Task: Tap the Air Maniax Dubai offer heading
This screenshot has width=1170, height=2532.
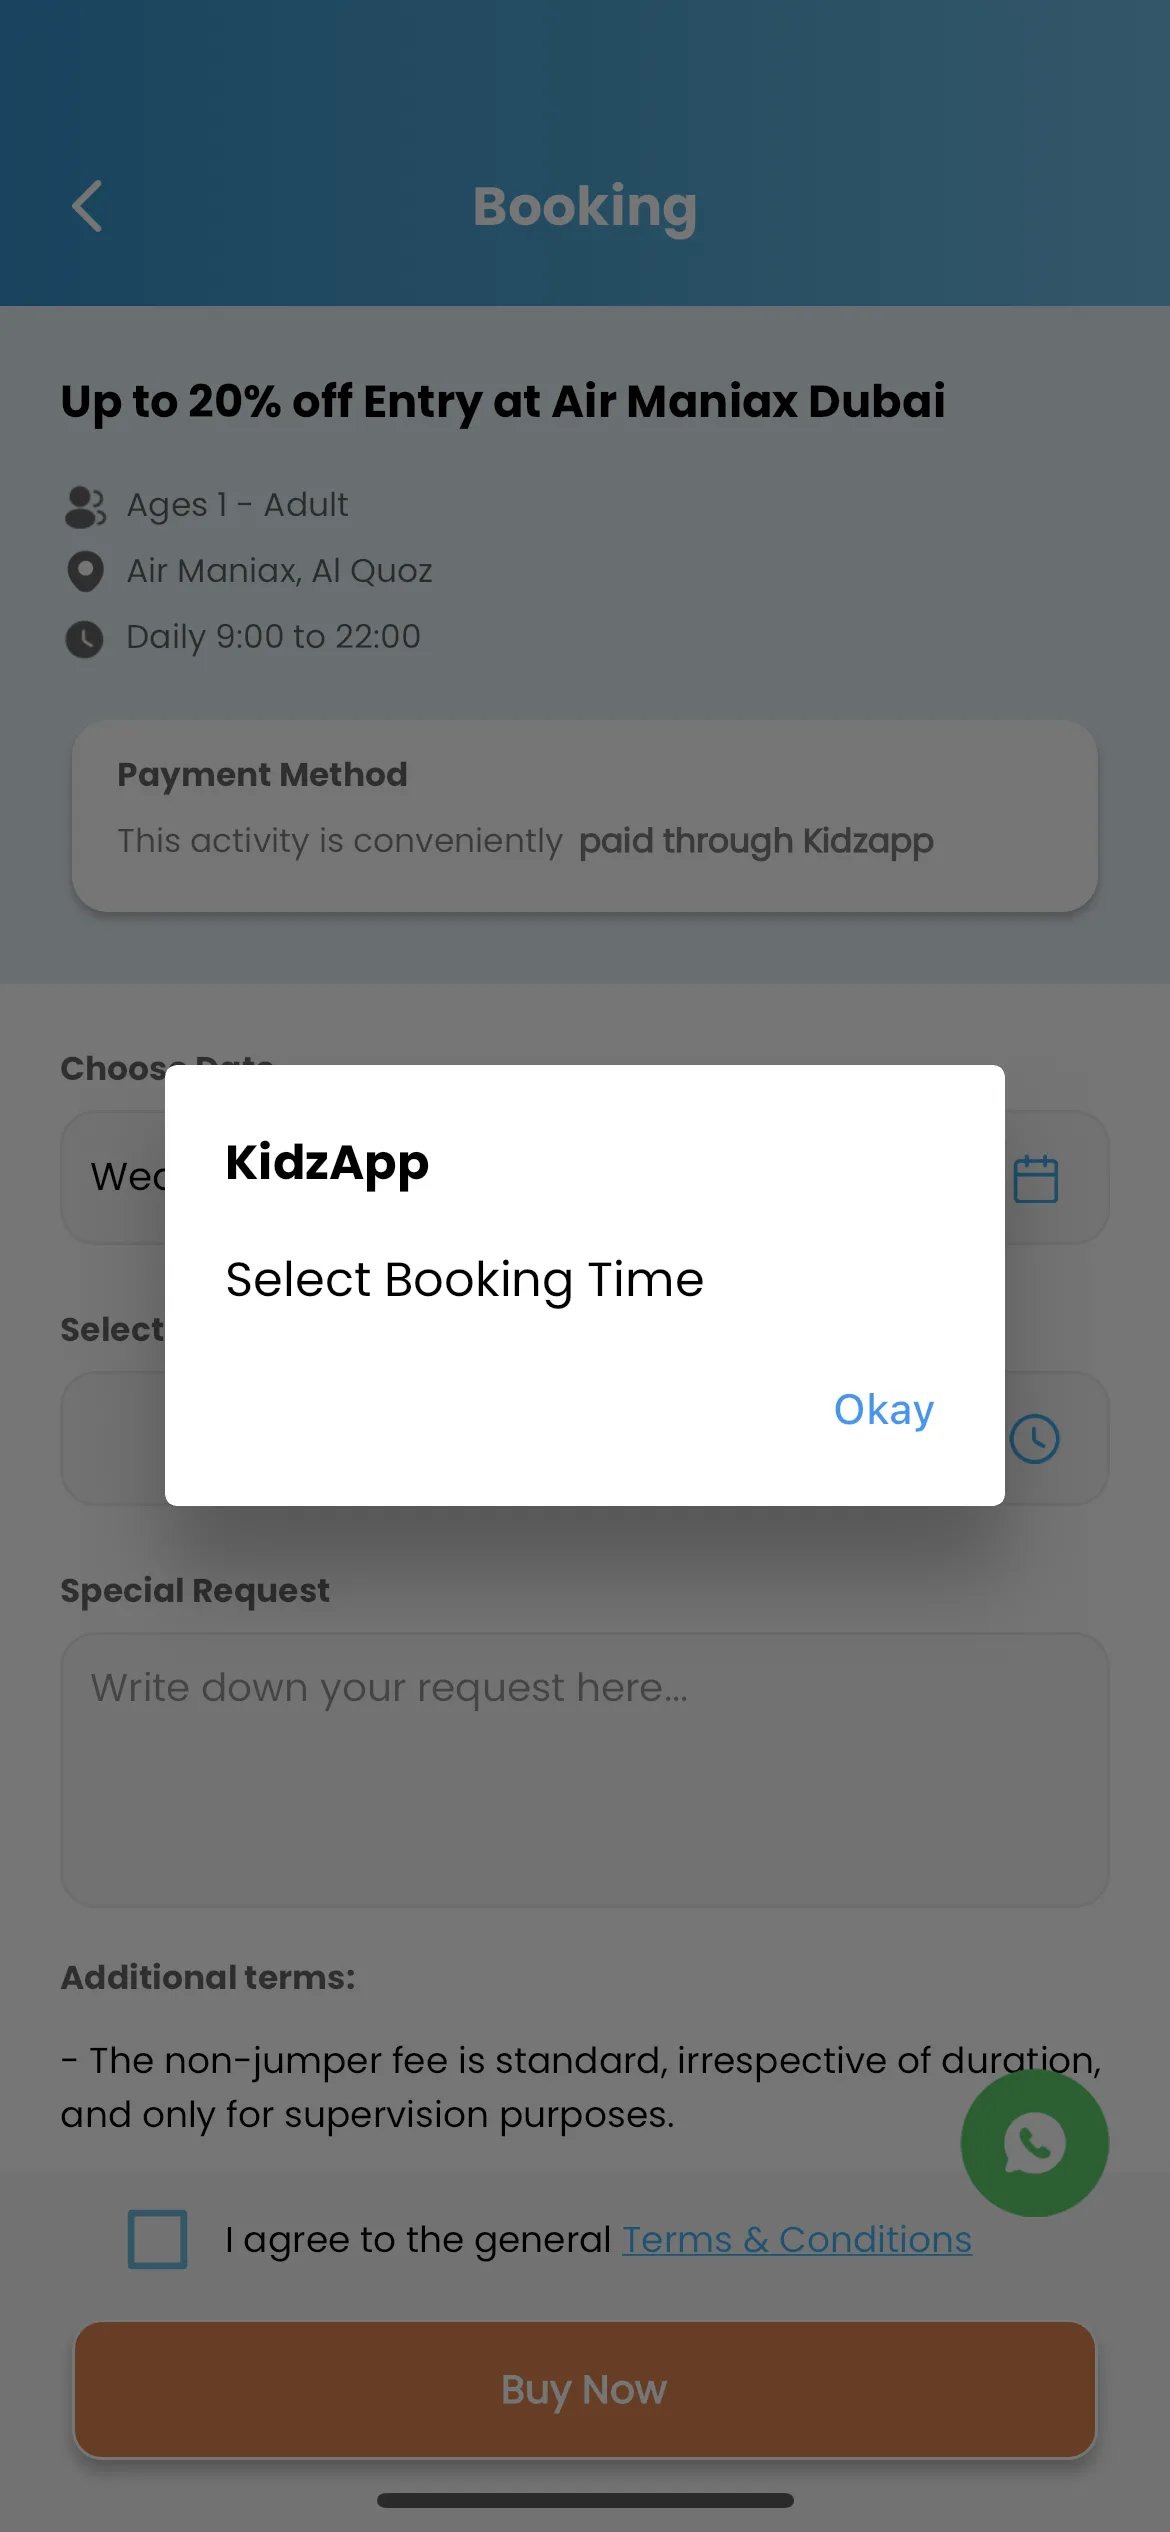Action: click(502, 402)
